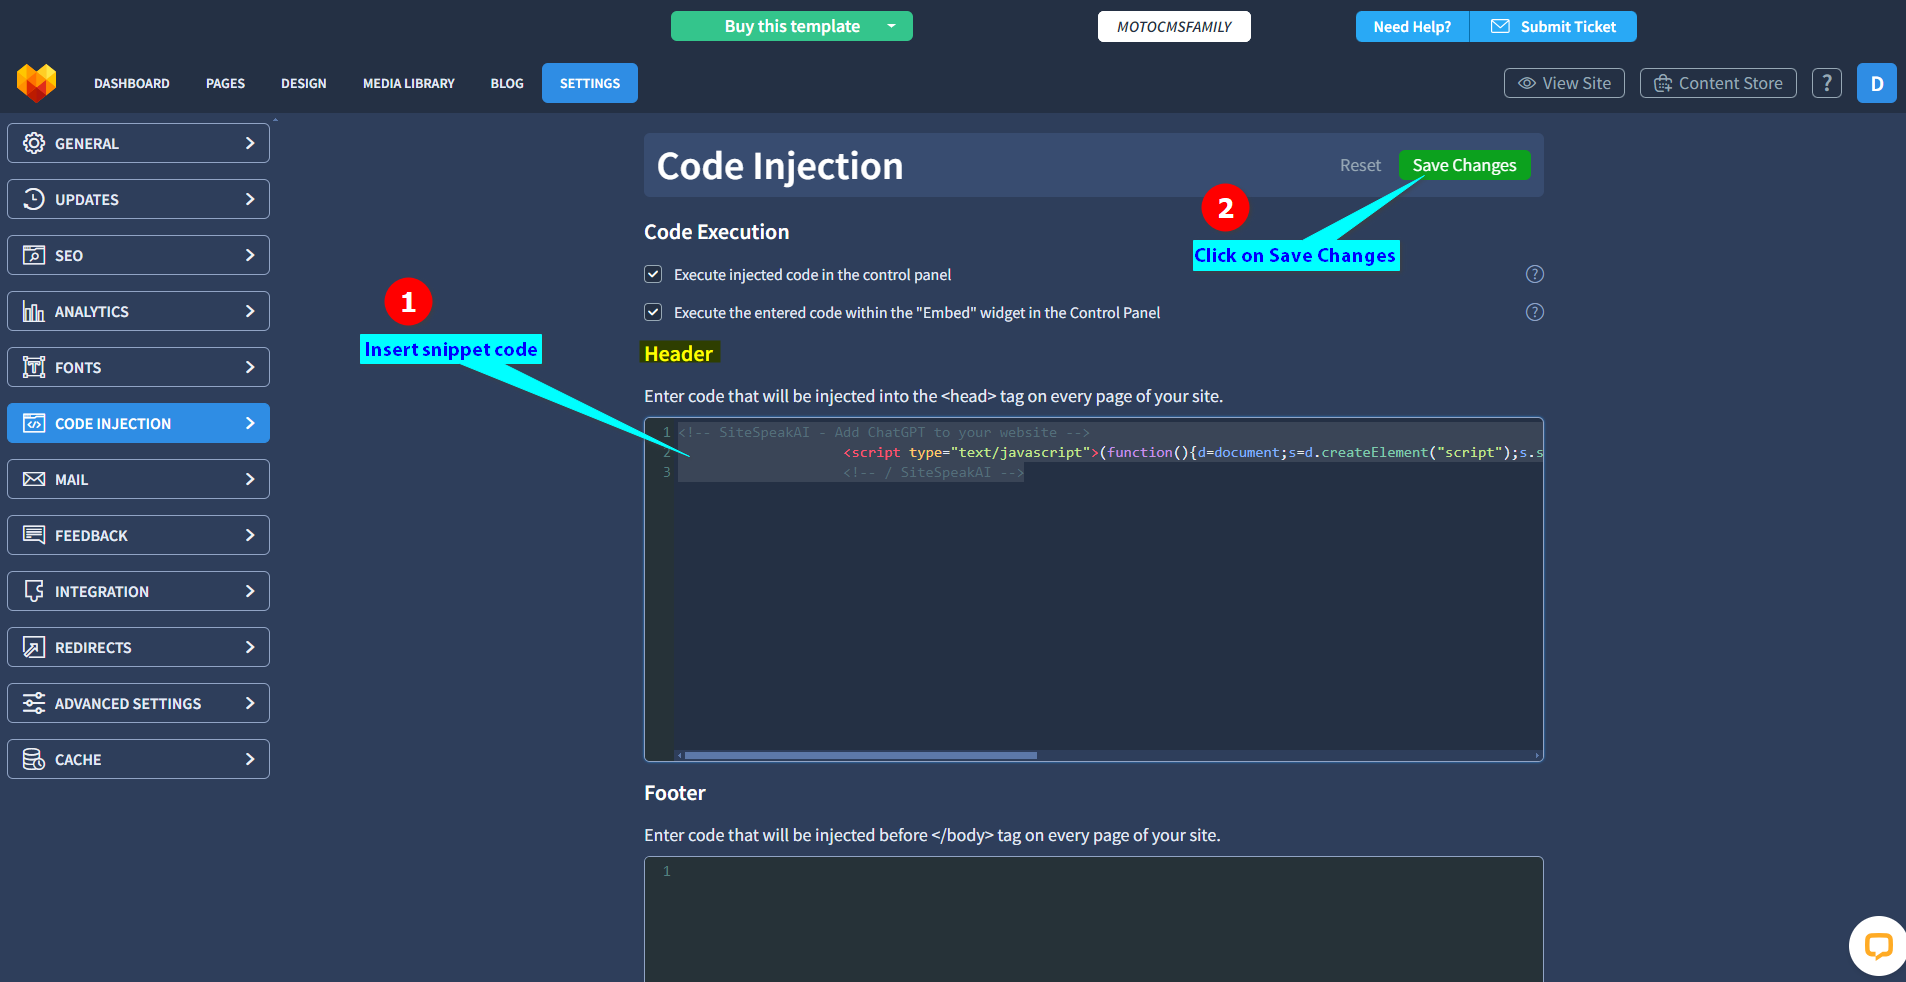The width and height of the screenshot is (1906, 982).
Task: Toggle the Embed widget code execution checkbox
Action: tap(653, 312)
